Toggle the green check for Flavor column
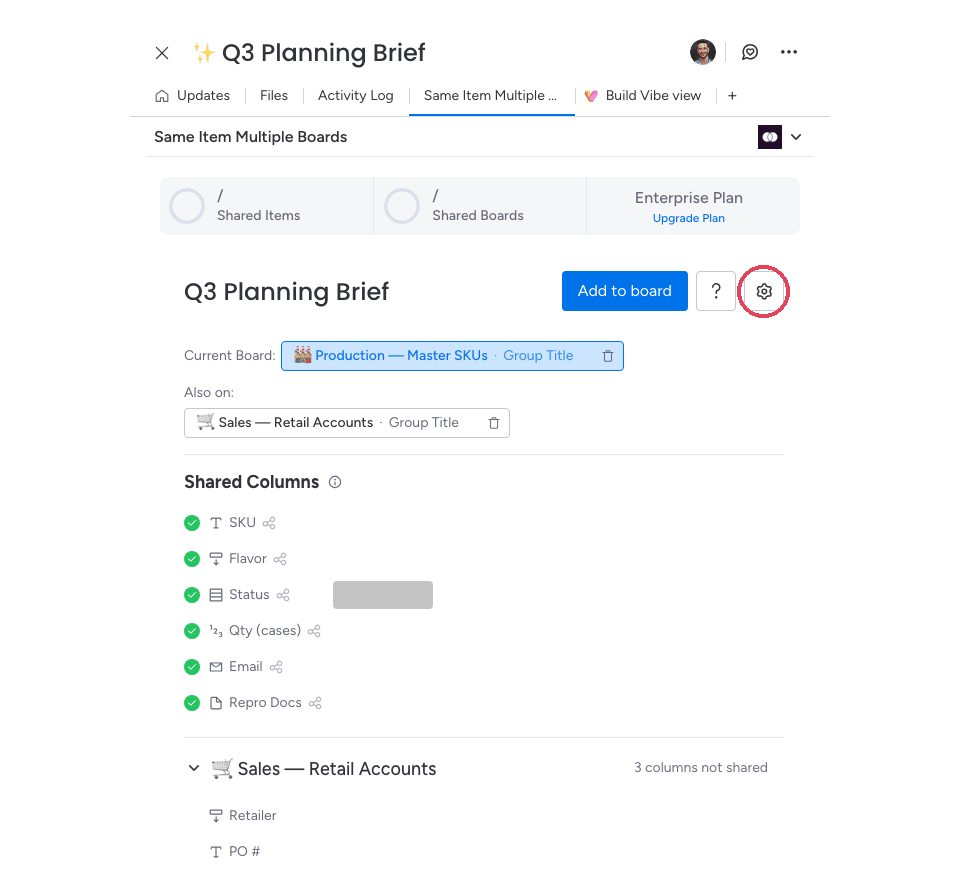This screenshot has width=960, height=880. tap(192, 559)
